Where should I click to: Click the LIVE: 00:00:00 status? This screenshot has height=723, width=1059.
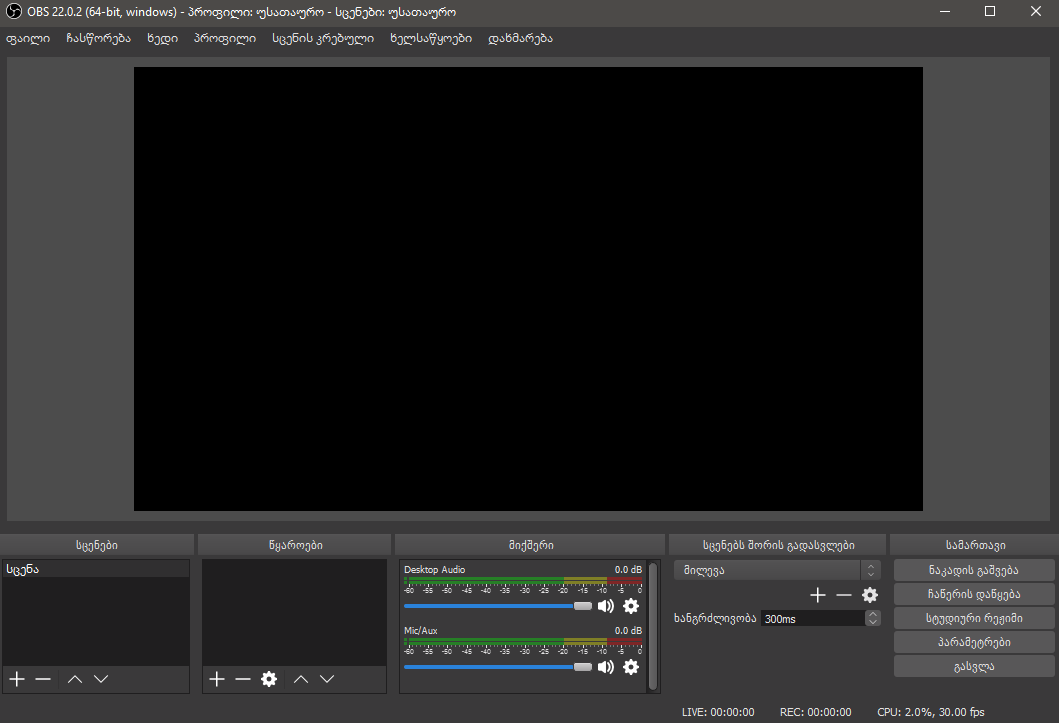pyautogui.click(x=718, y=712)
